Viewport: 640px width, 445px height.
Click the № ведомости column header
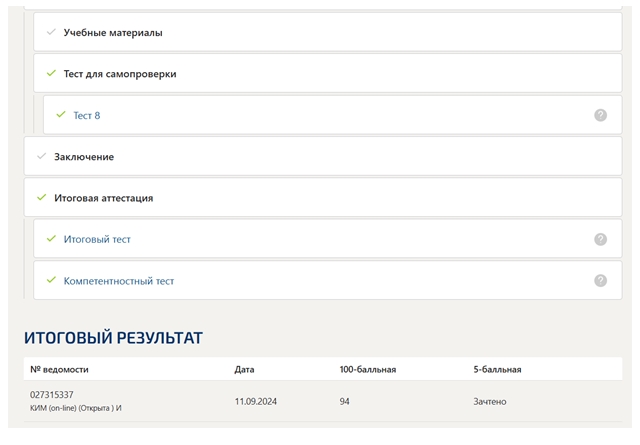point(59,369)
